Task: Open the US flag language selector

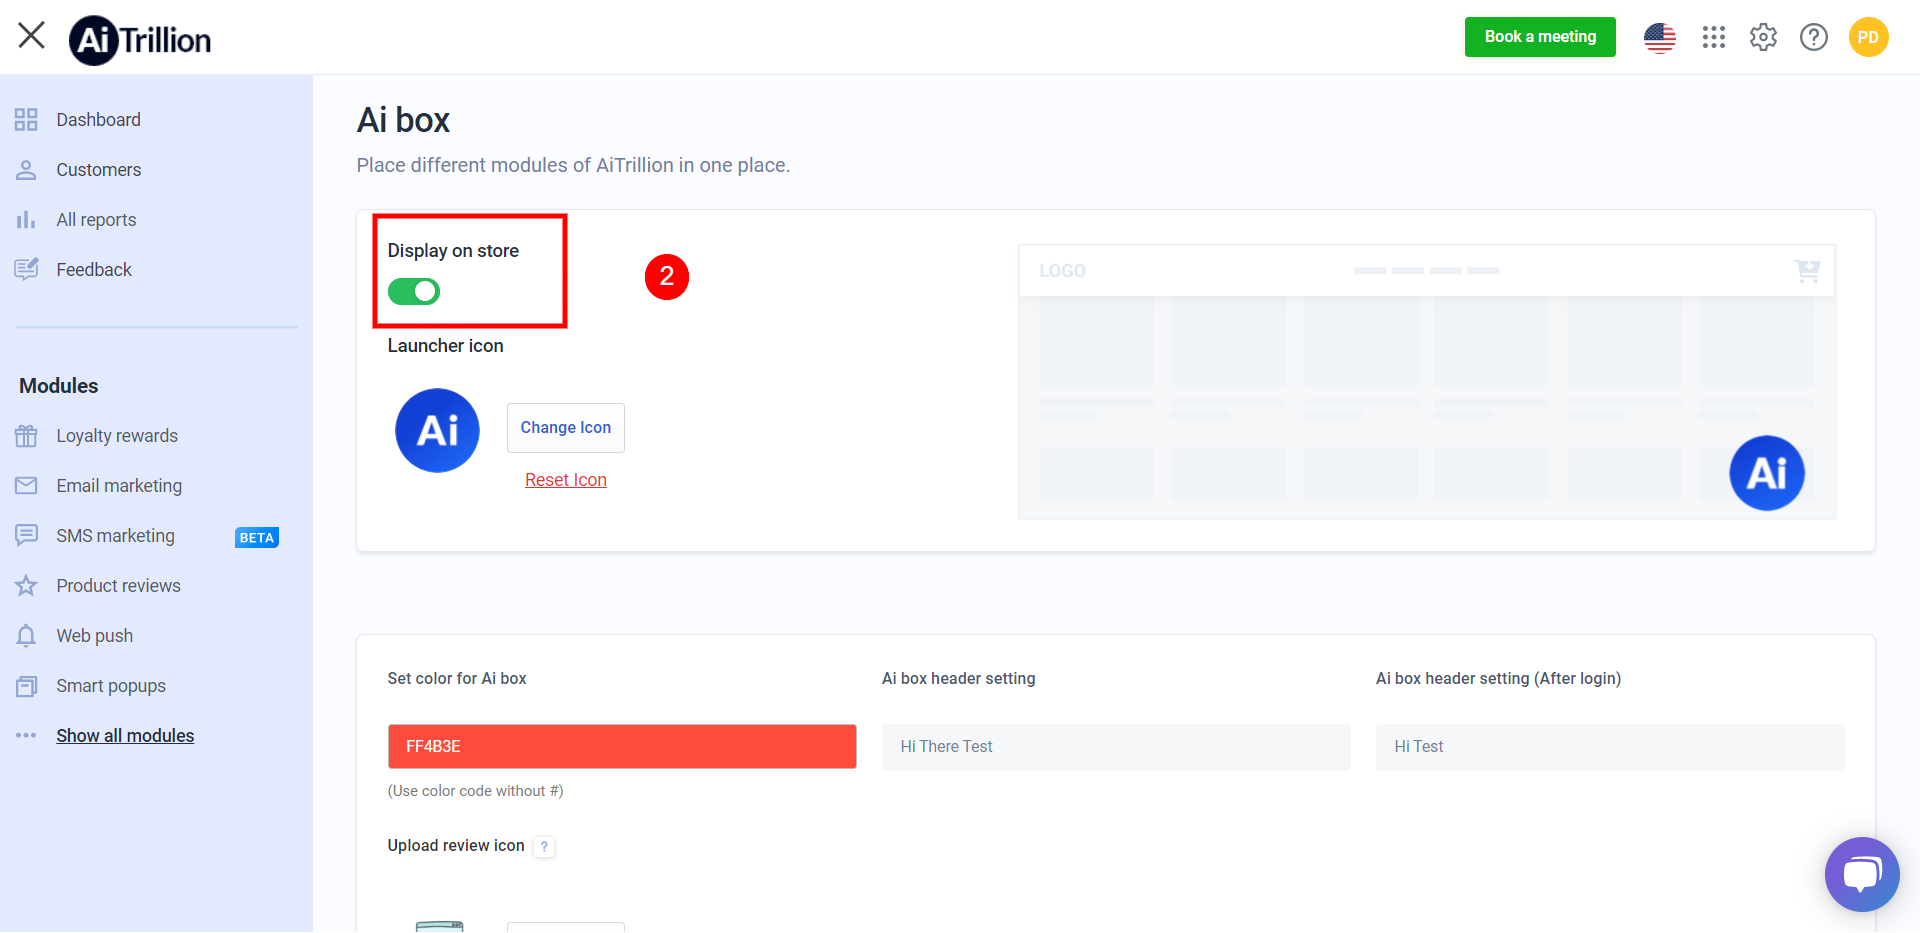Action: (x=1660, y=37)
